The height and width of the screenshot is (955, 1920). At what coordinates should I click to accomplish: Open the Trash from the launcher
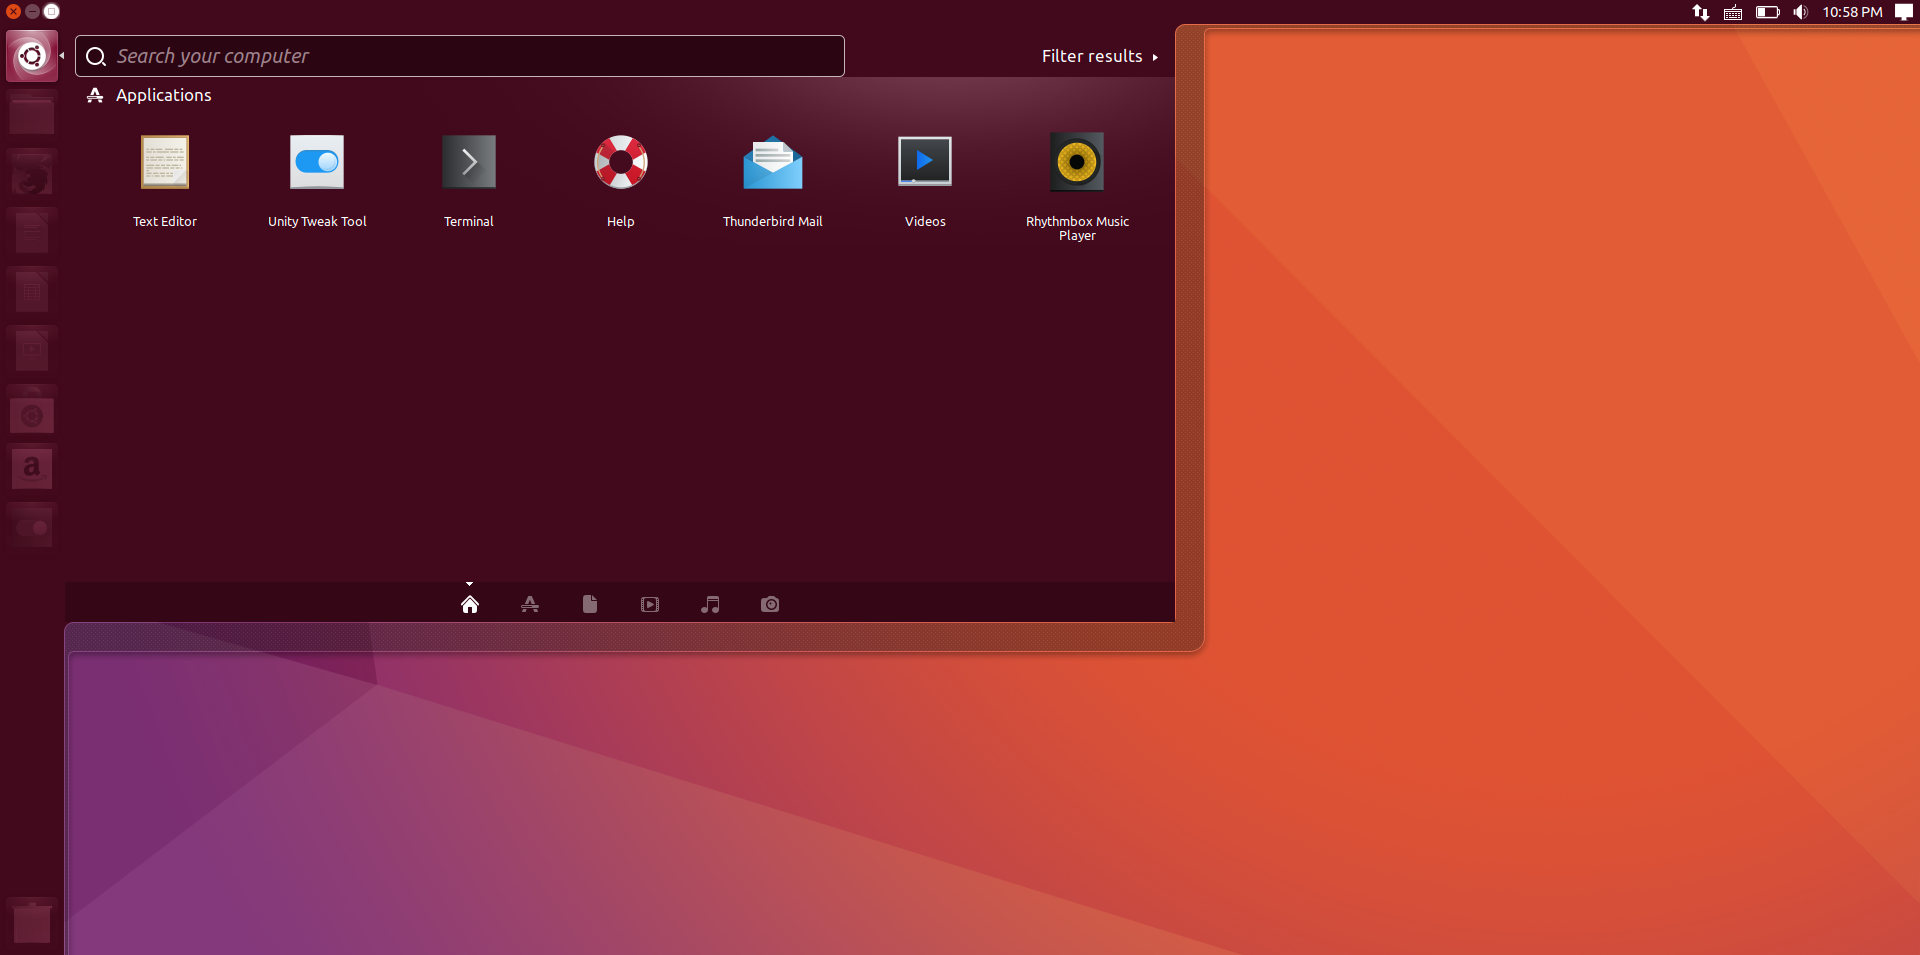click(x=32, y=921)
